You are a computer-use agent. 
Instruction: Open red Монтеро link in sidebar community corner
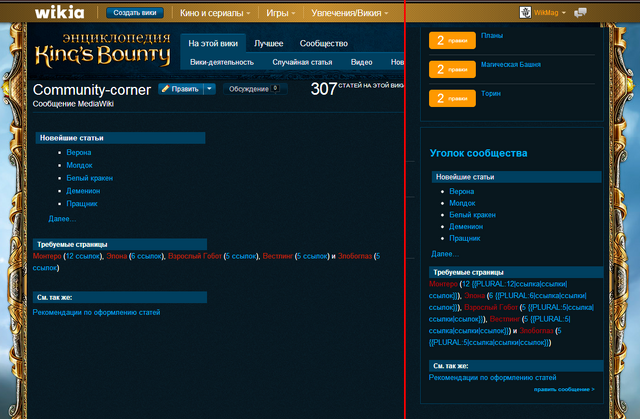pos(443,284)
